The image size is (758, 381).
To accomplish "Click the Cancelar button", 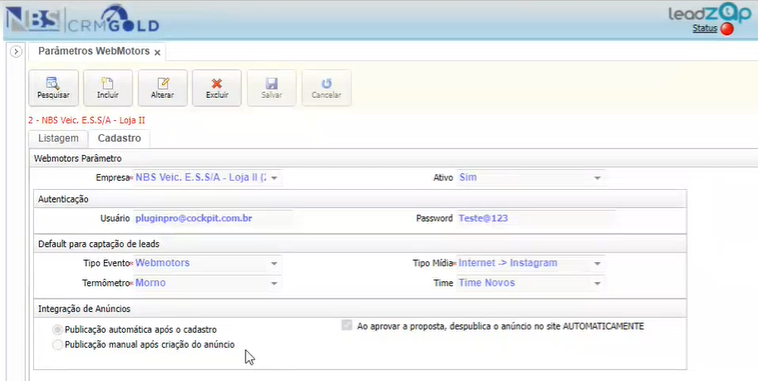I will coord(326,88).
